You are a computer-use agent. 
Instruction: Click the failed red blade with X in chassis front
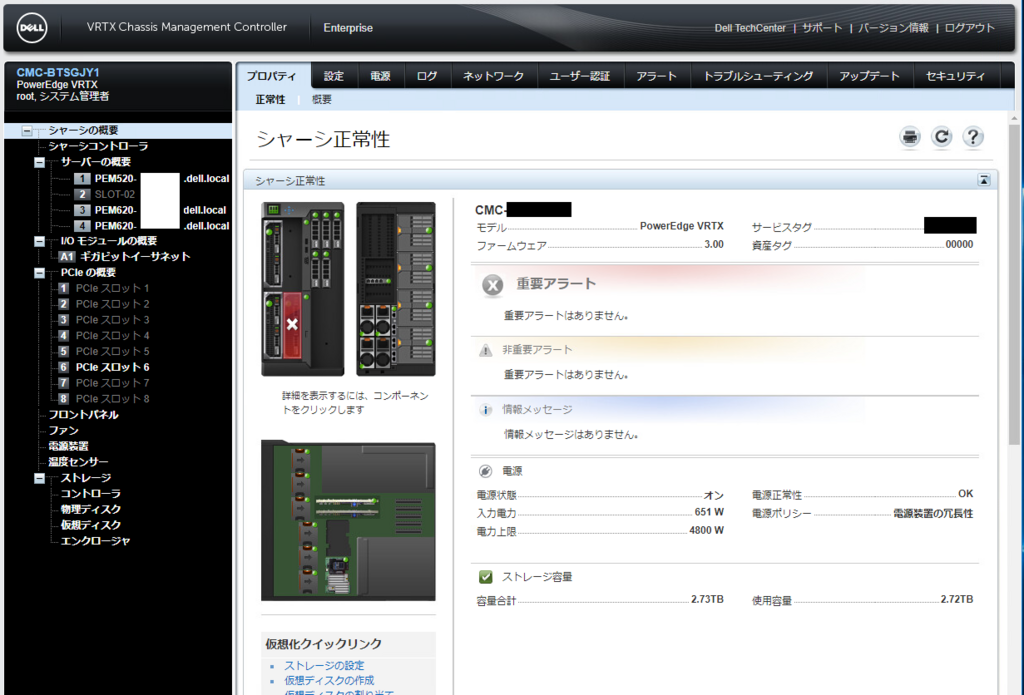click(292, 324)
